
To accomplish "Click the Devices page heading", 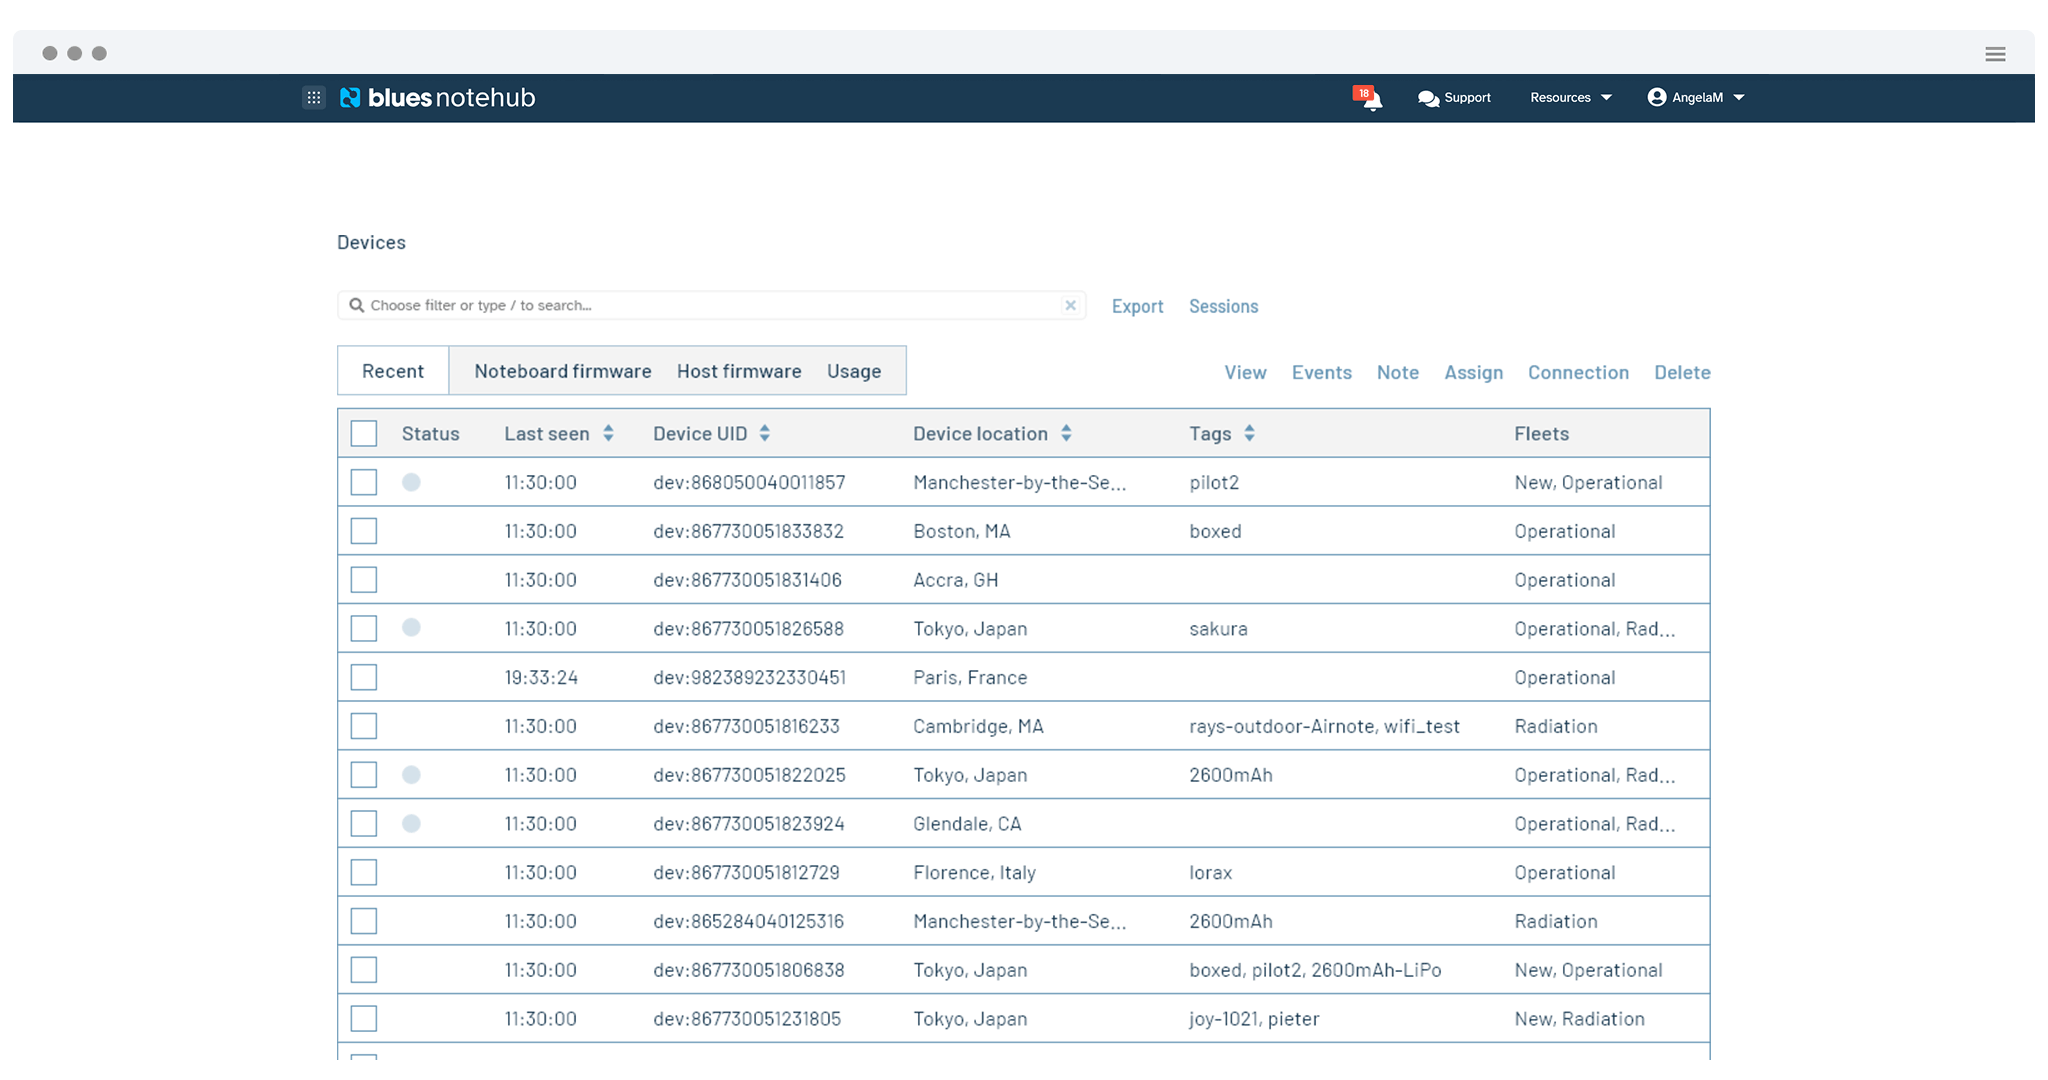I will point(371,242).
